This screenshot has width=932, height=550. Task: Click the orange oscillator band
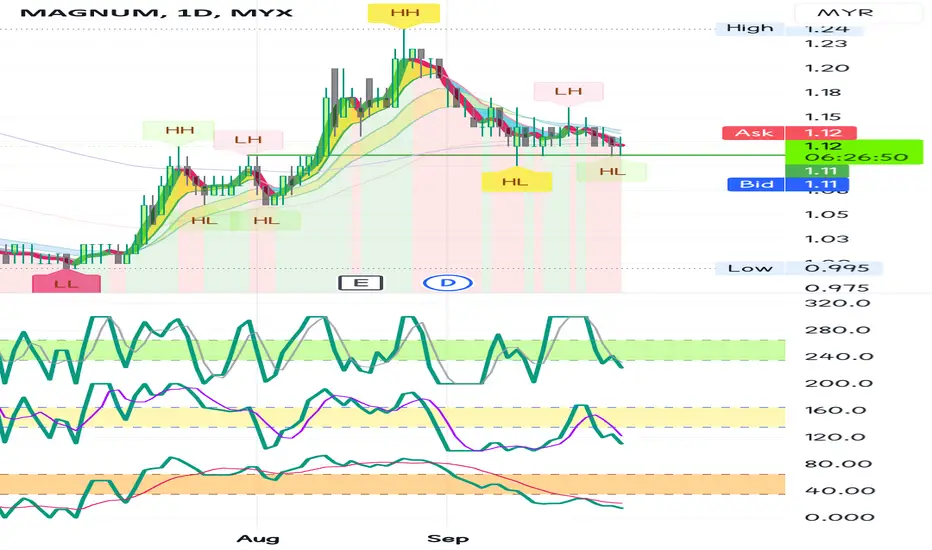[x=392, y=485]
